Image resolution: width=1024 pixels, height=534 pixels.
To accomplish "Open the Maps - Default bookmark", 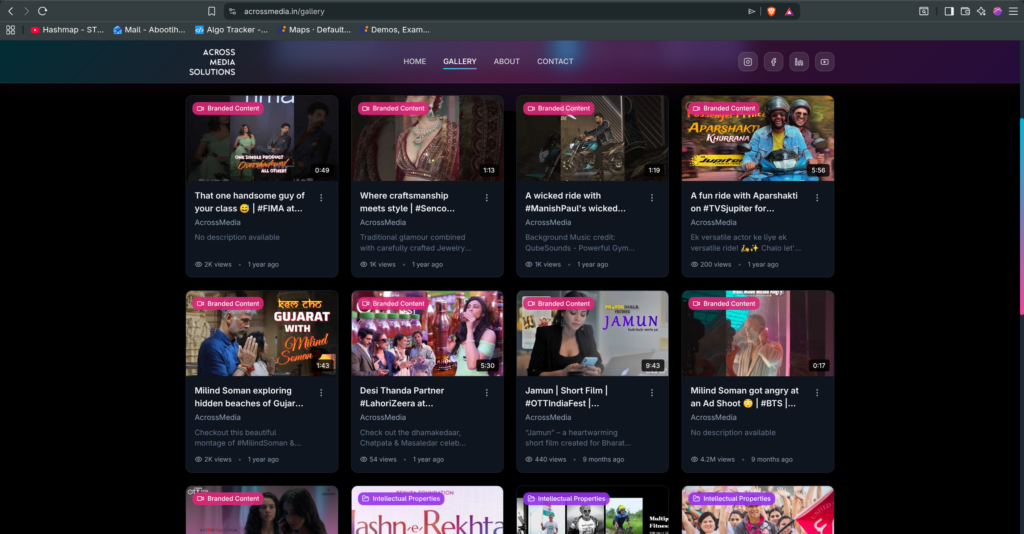I will pyautogui.click(x=315, y=29).
